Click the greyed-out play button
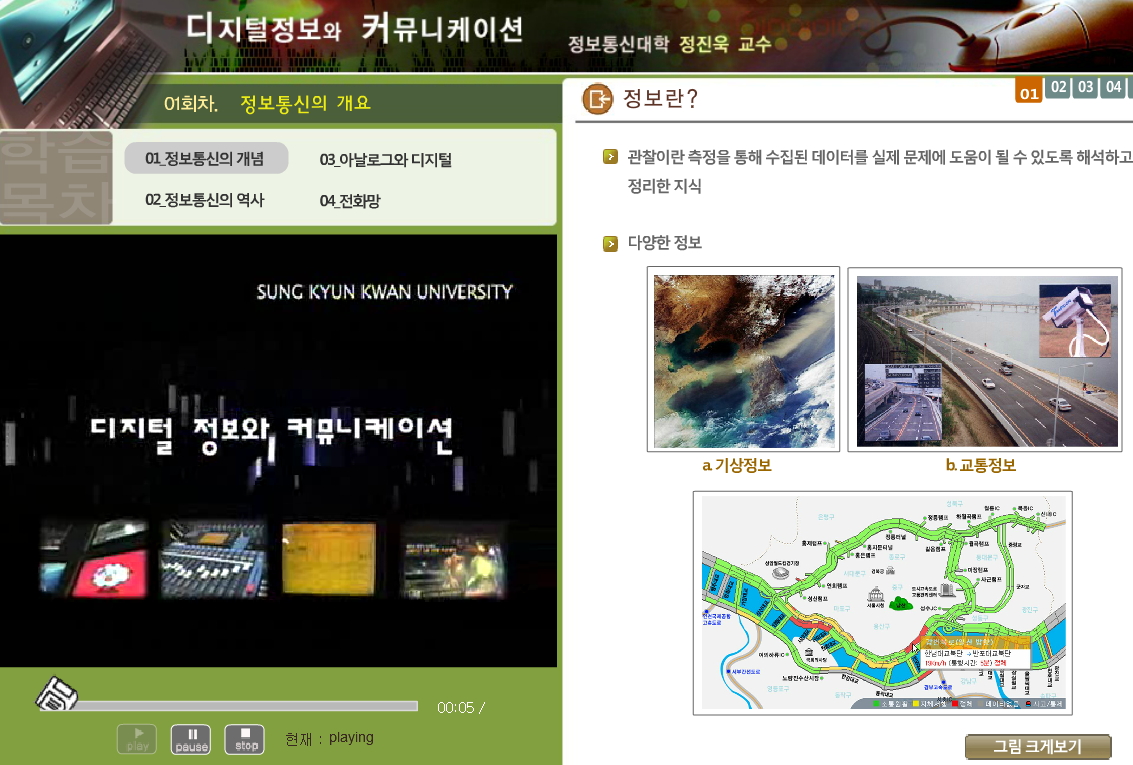Screen dimensions: 1133x765 click(137, 739)
